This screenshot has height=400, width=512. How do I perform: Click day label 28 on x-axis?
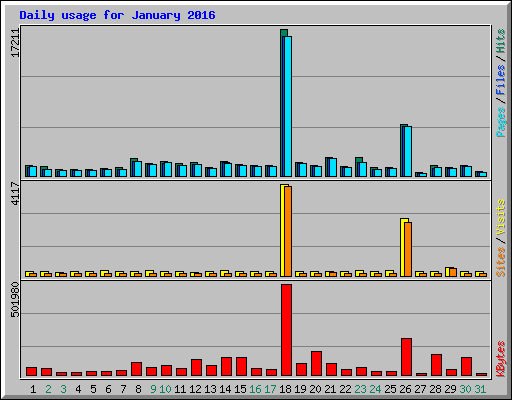pos(435,389)
